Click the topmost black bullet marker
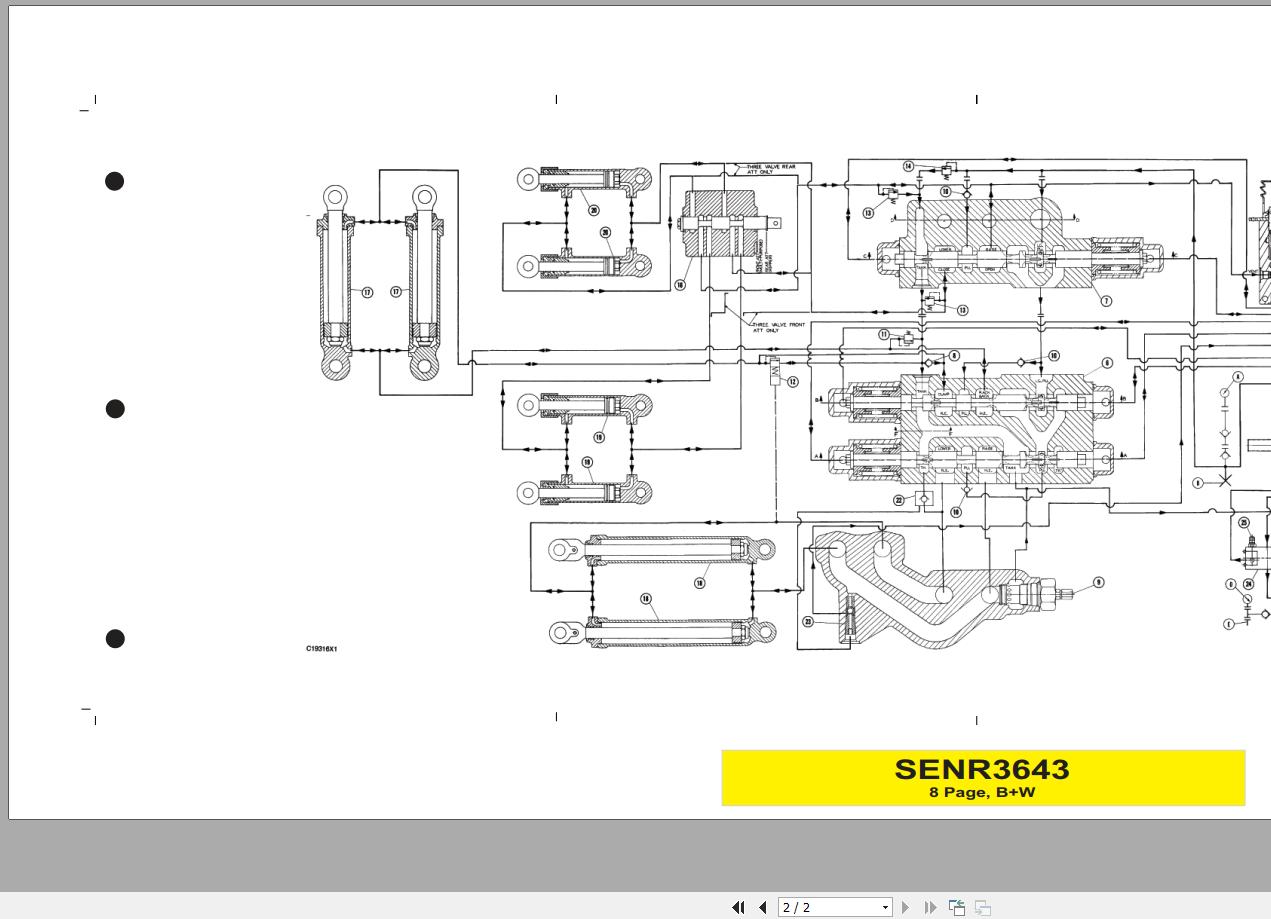The image size is (1271, 919). point(114,181)
